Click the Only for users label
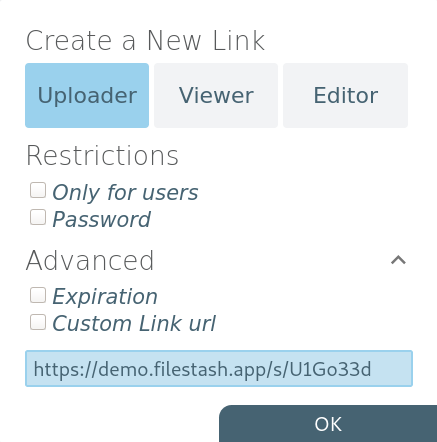The image size is (437, 442). point(125,193)
